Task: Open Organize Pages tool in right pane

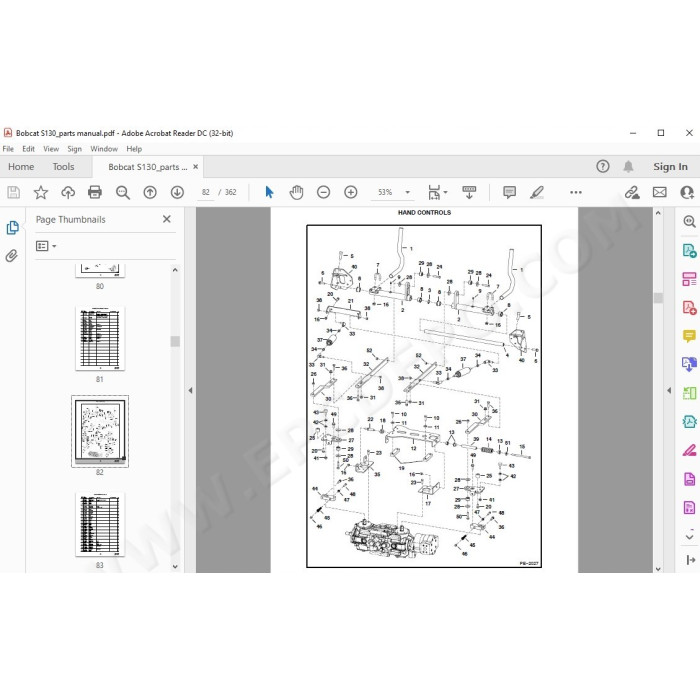Action: point(689,279)
